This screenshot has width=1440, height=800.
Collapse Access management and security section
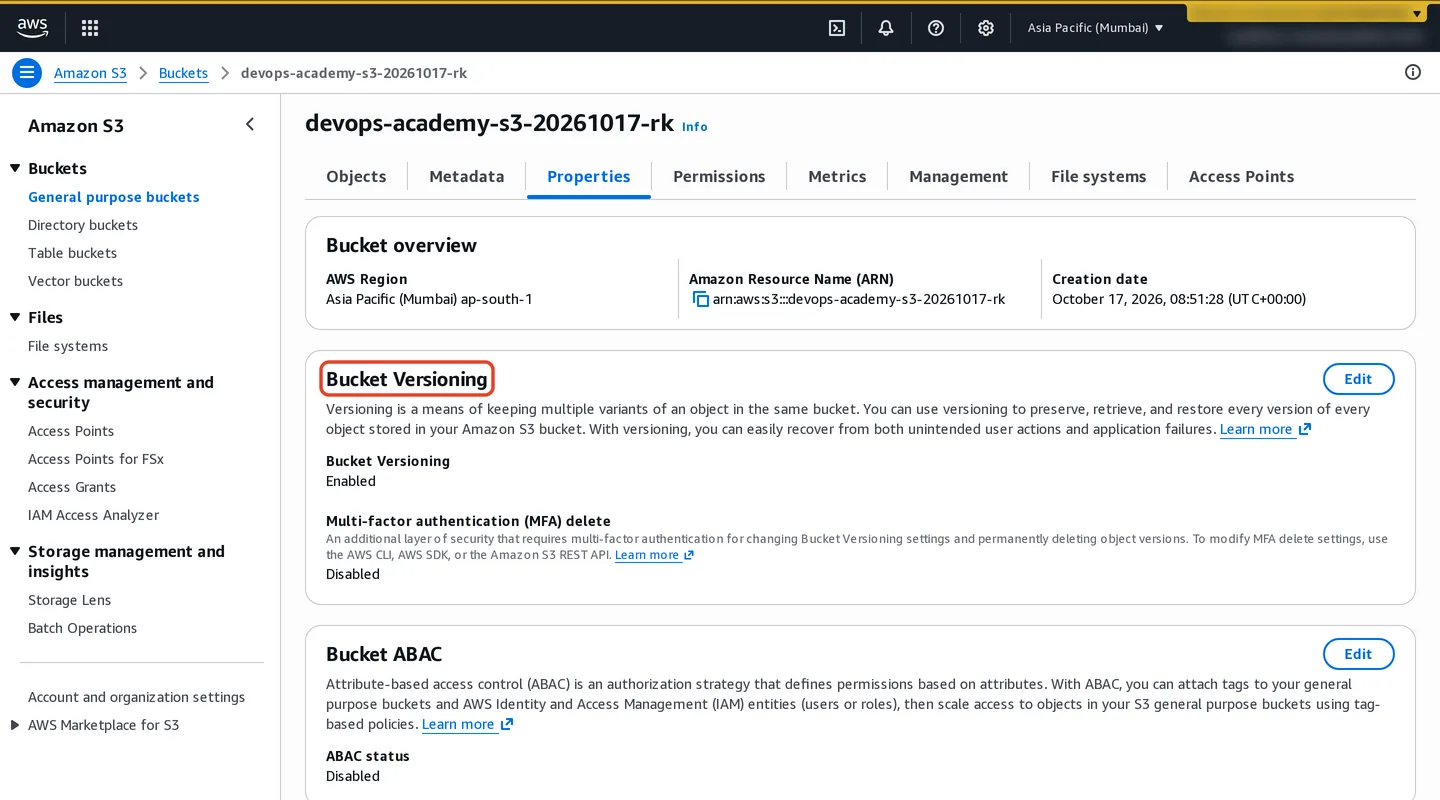pyautogui.click(x=15, y=382)
